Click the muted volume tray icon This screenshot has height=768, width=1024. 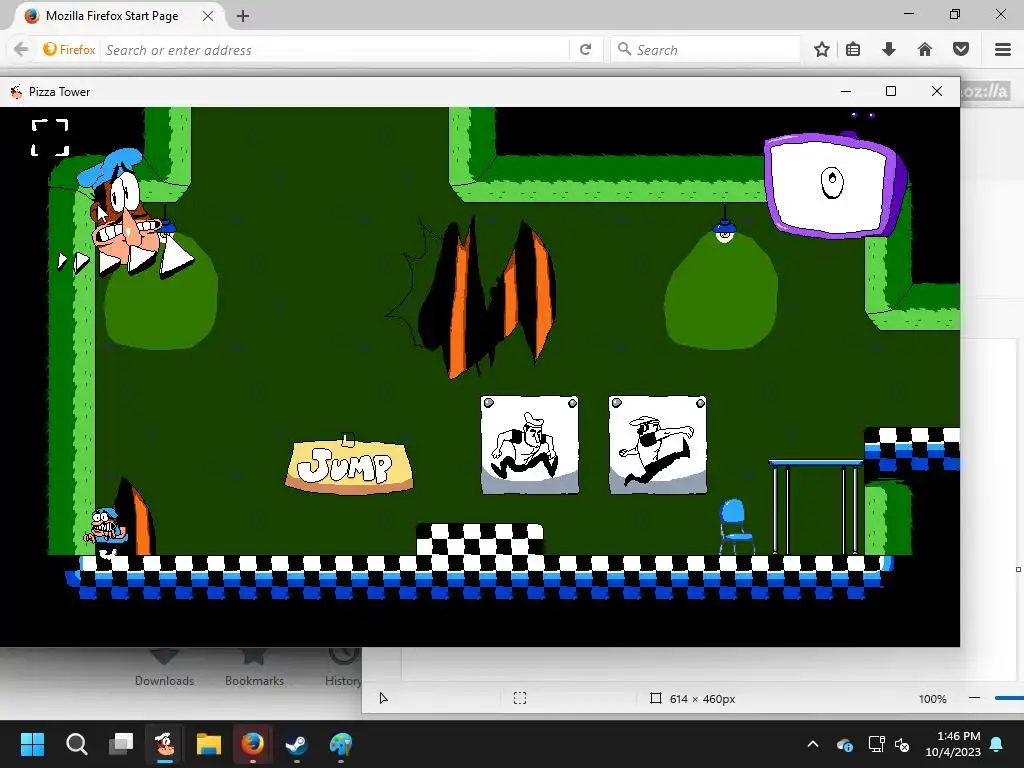tap(903, 744)
